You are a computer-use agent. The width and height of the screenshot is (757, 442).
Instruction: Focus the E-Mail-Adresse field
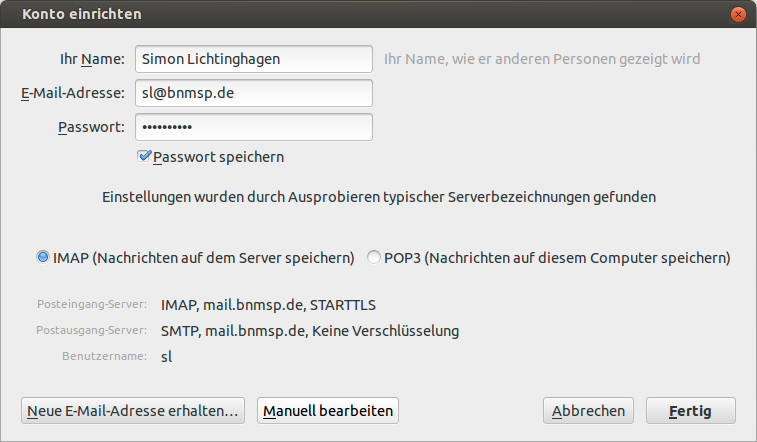point(254,93)
